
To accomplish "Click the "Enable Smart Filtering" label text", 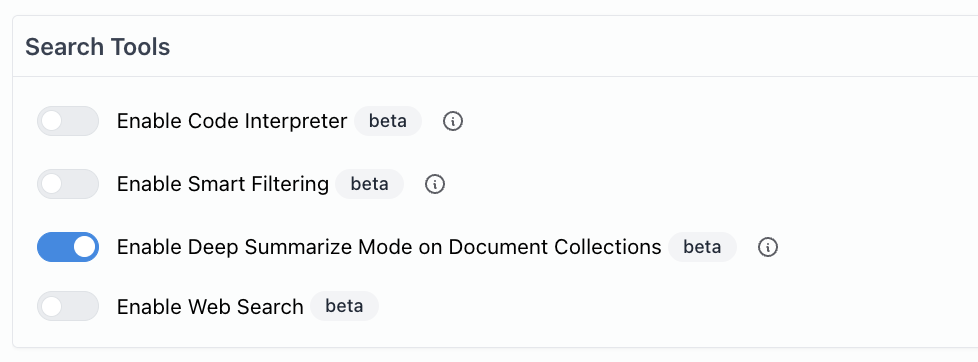I will coord(223,184).
